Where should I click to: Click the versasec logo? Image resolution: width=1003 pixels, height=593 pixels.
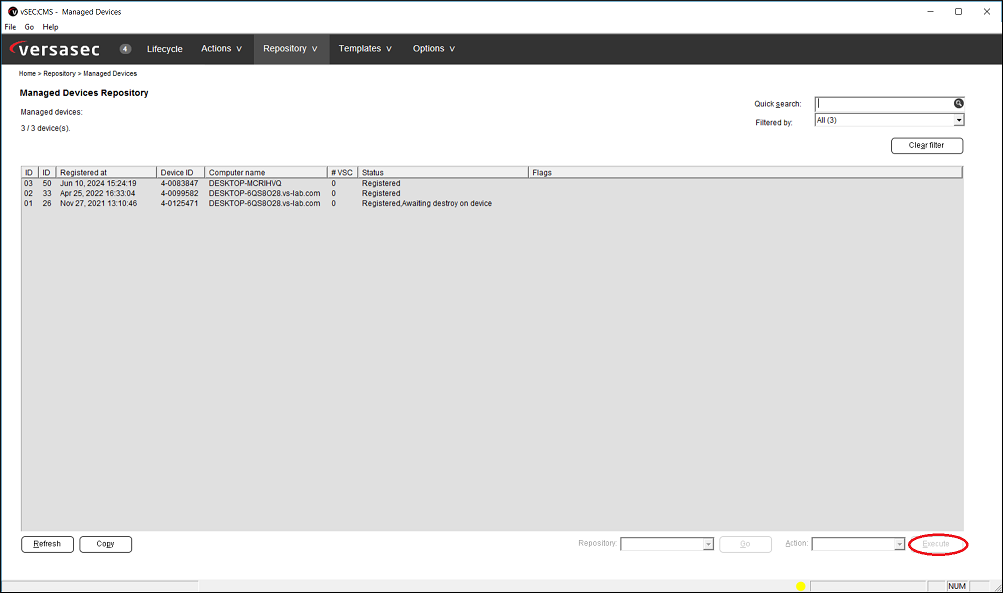(56, 49)
